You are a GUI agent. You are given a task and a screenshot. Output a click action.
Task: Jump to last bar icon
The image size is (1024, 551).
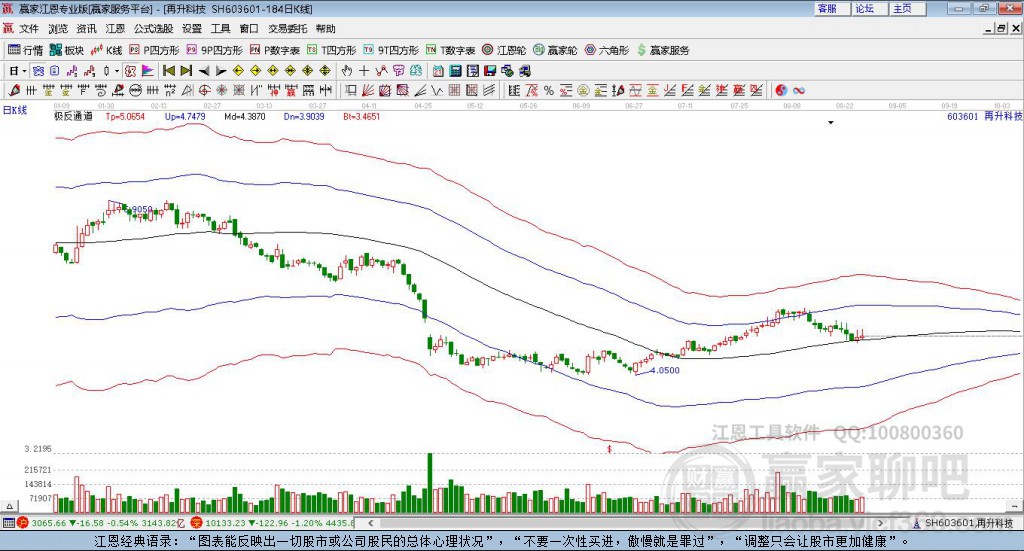pos(186,71)
